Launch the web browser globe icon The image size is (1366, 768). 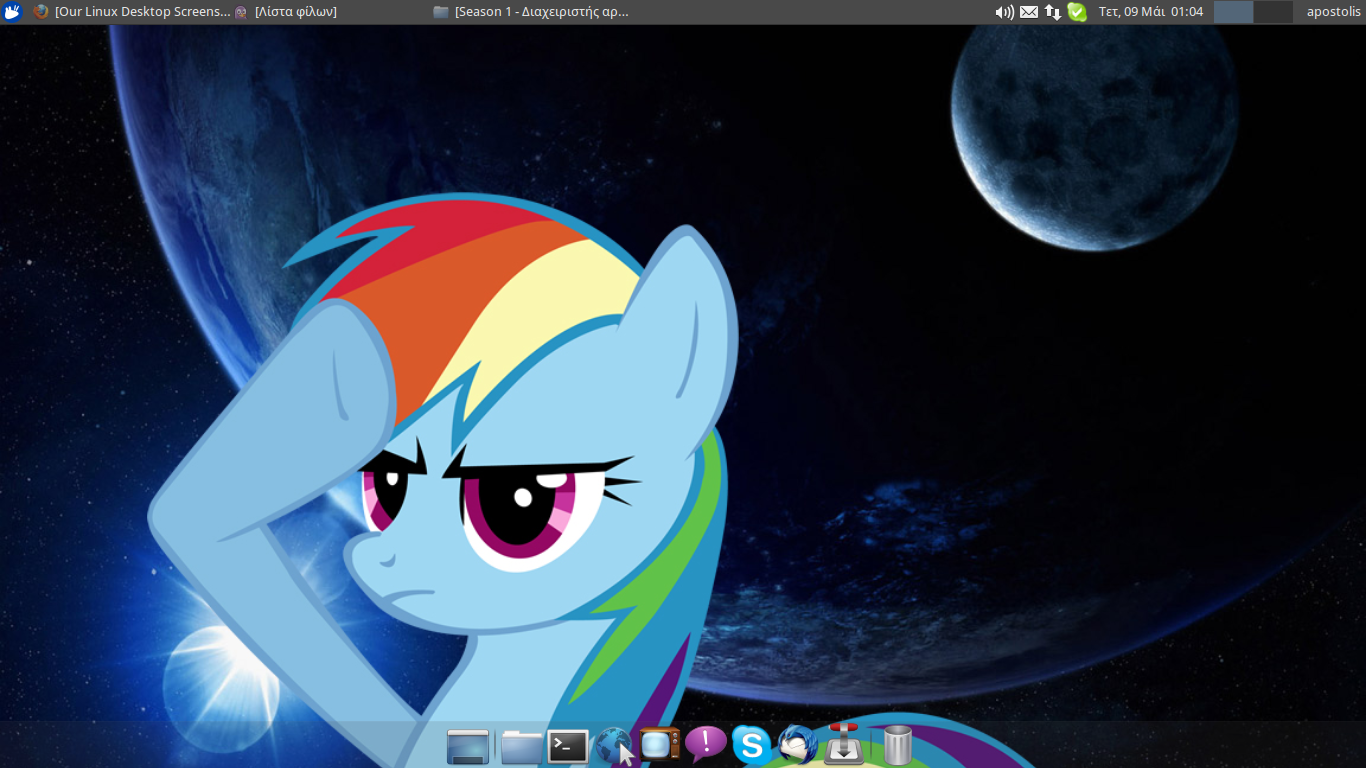(614, 746)
